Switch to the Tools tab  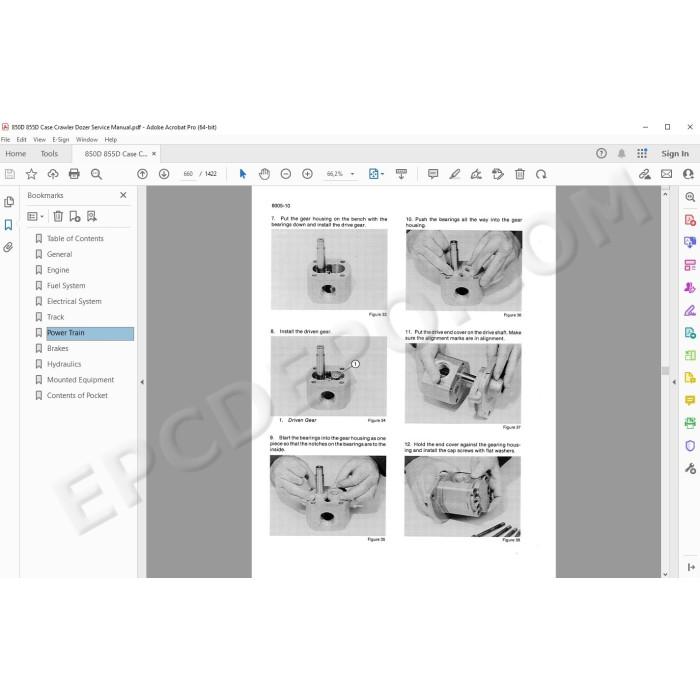(x=49, y=154)
